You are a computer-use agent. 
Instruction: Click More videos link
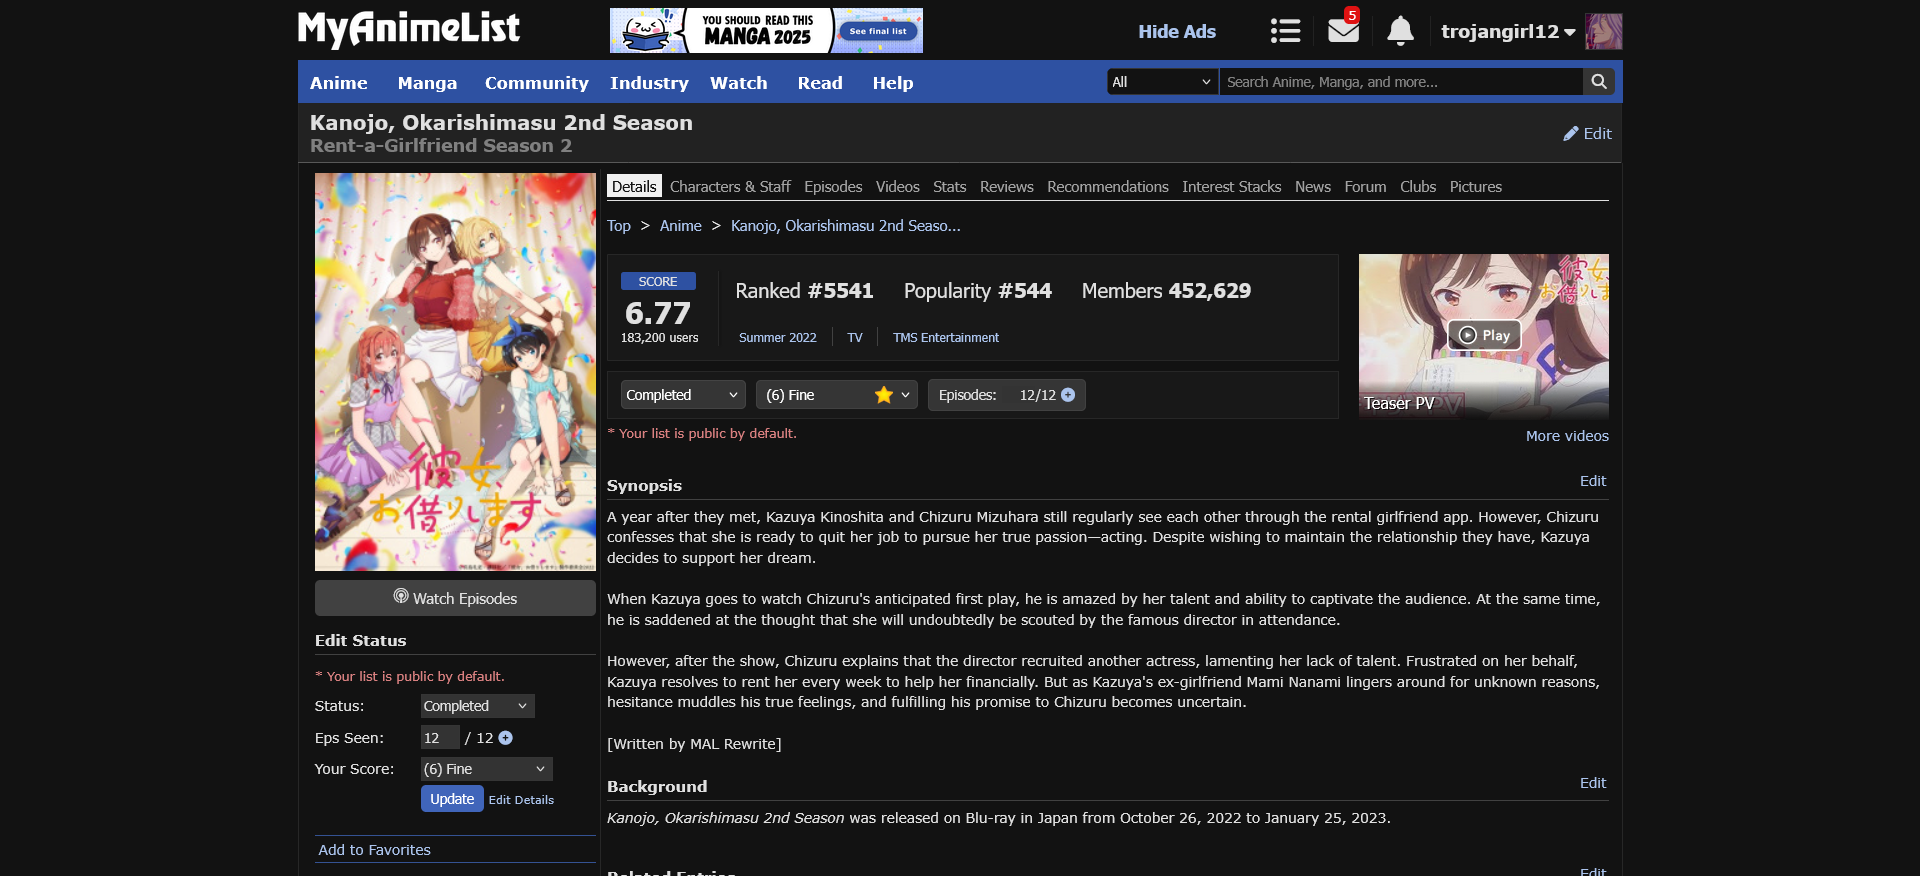click(1567, 436)
